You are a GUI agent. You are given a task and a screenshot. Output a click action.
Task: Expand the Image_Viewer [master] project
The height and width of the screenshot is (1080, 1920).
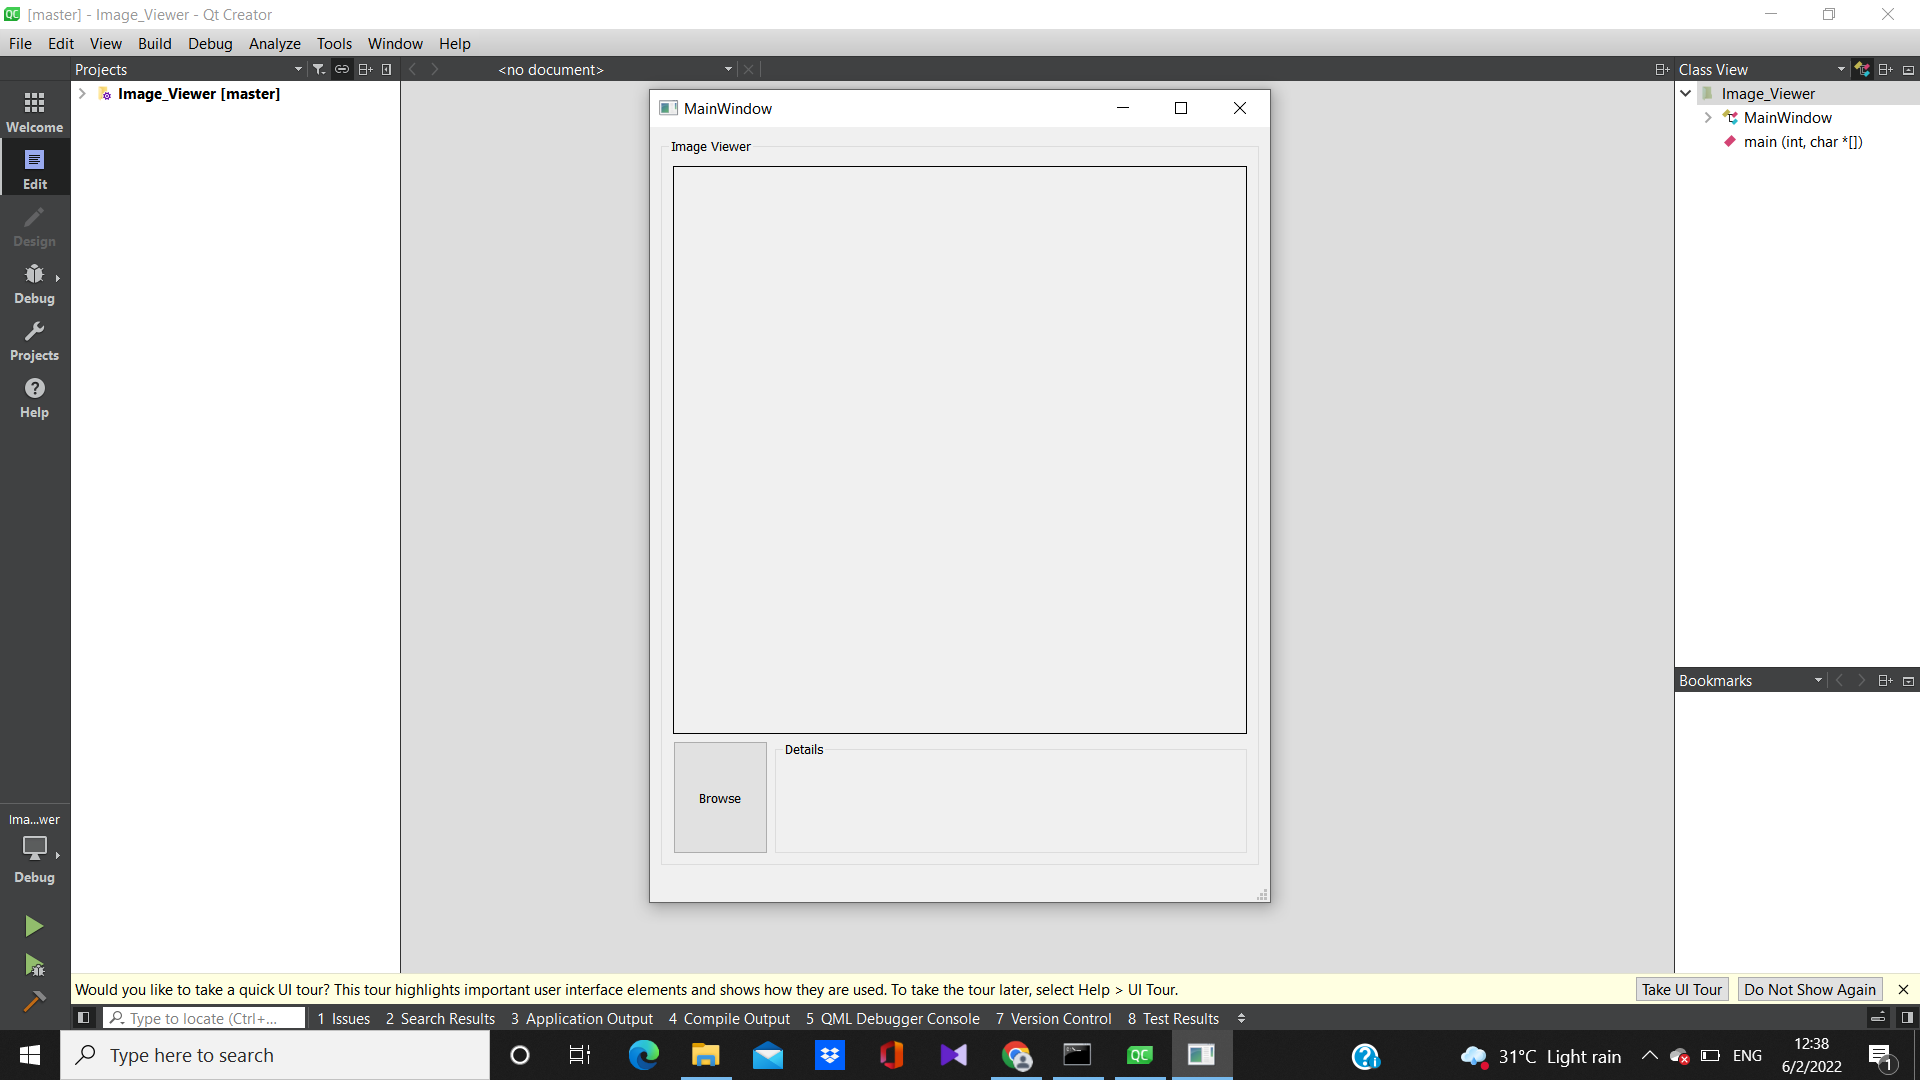pos(81,93)
